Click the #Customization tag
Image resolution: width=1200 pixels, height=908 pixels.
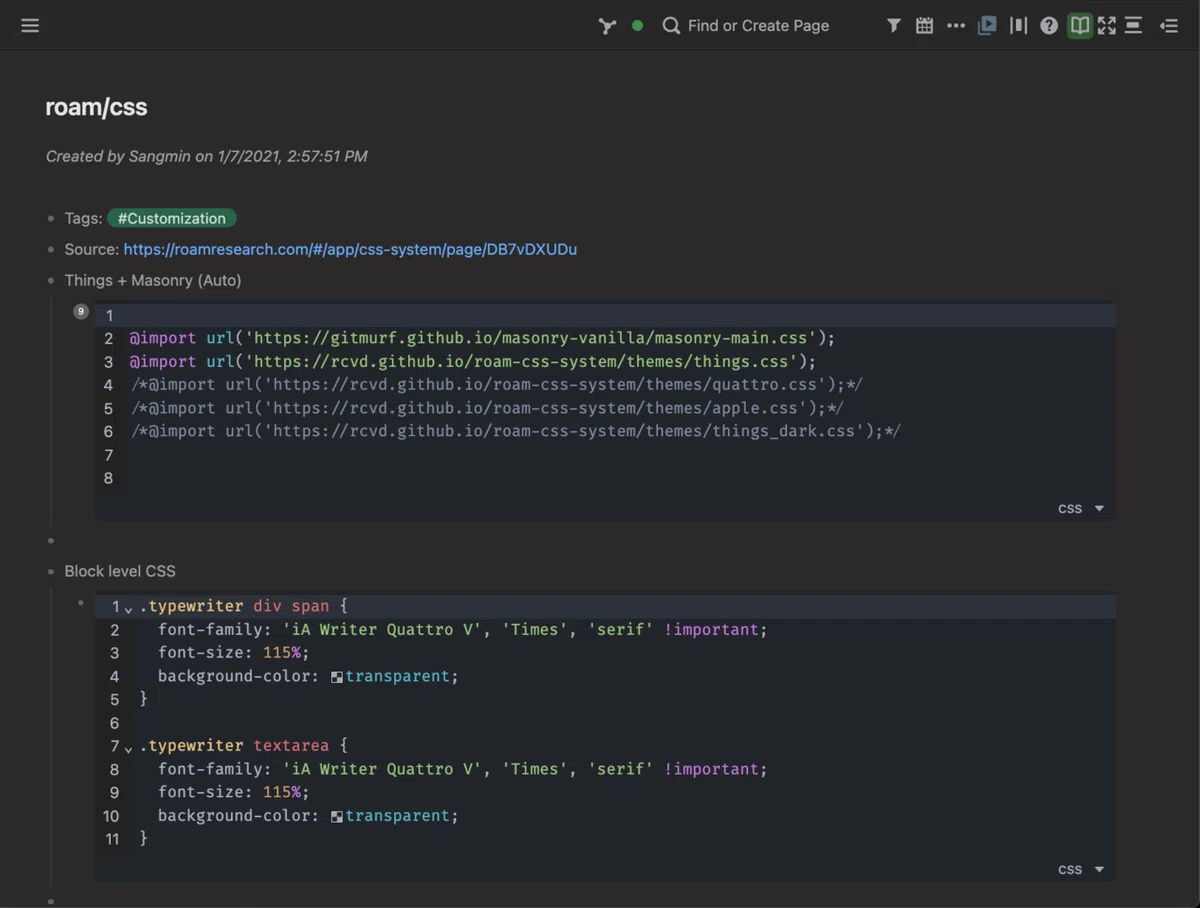pyautogui.click(x=172, y=218)
